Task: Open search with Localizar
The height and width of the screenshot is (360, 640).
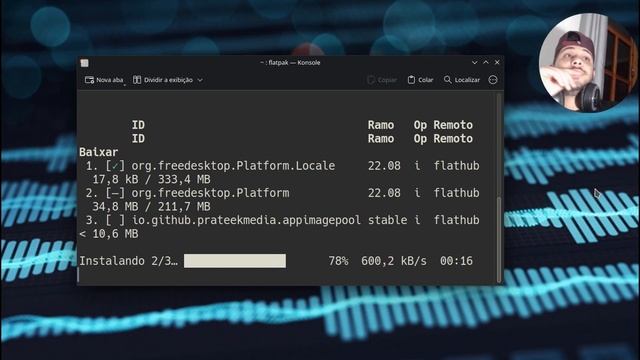Action: (462, 80)
